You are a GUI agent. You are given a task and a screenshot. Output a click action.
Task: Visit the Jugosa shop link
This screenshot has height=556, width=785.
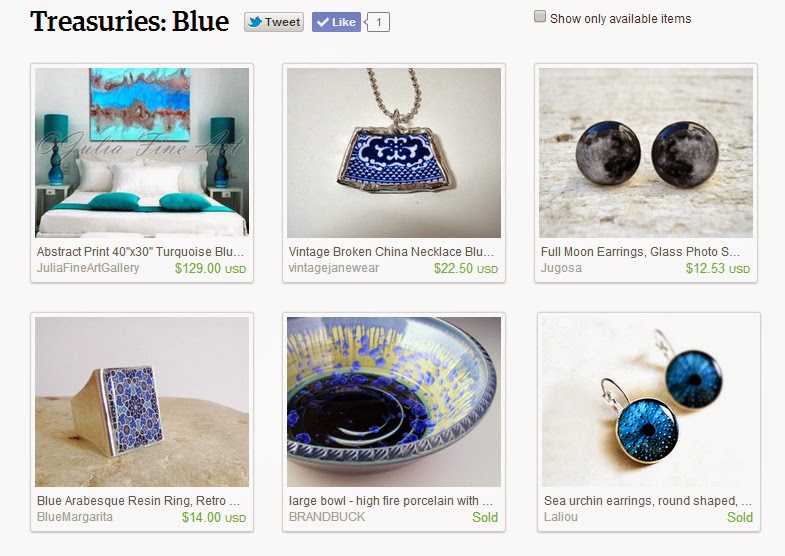coord(561,268)
